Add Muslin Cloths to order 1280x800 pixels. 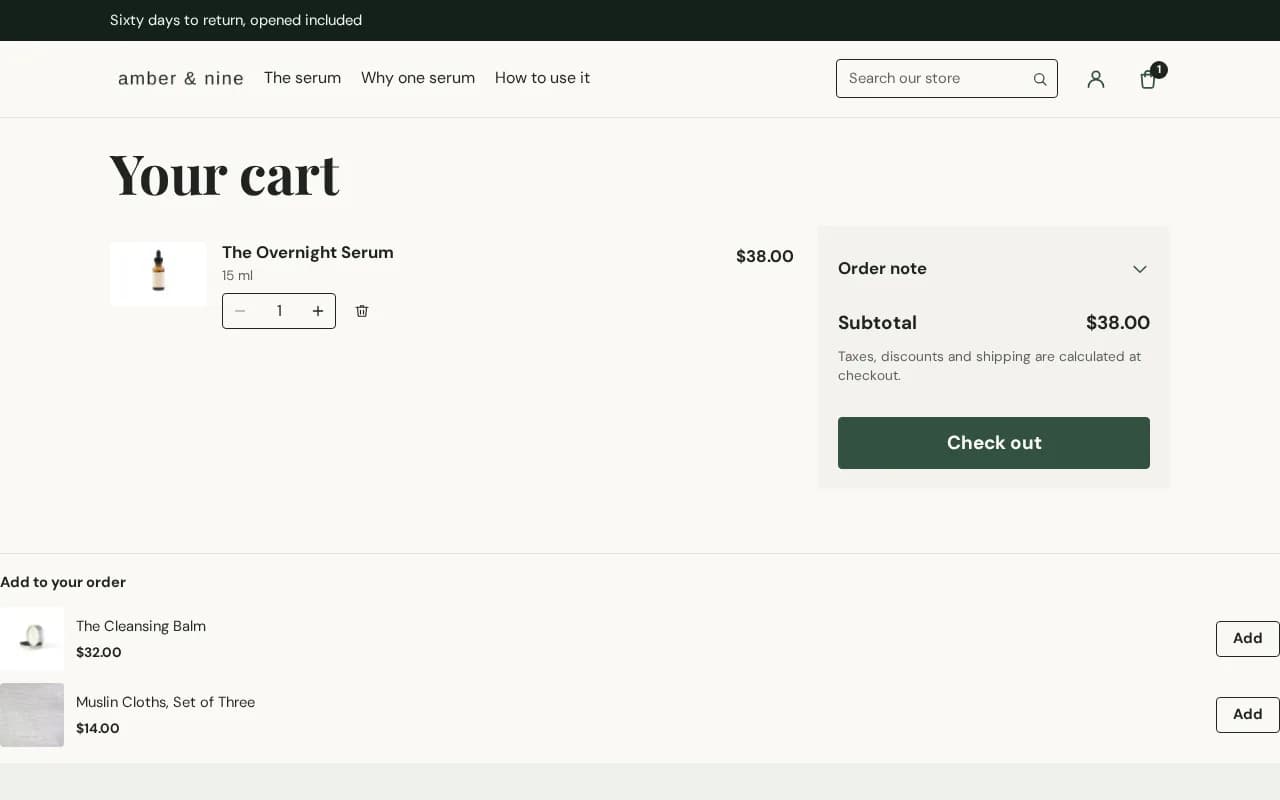1247,715
